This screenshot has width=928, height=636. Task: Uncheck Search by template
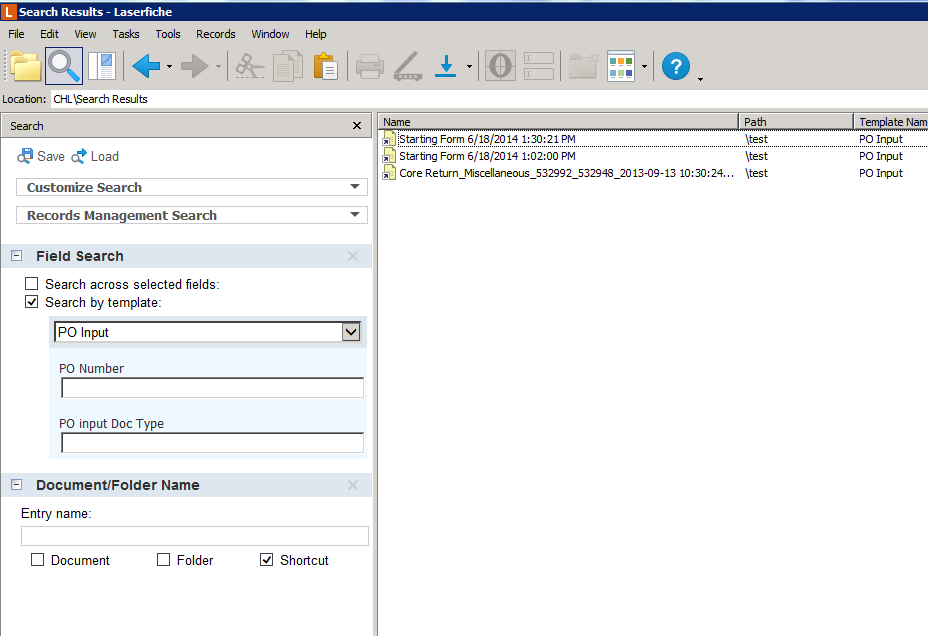tap(31, 302)
